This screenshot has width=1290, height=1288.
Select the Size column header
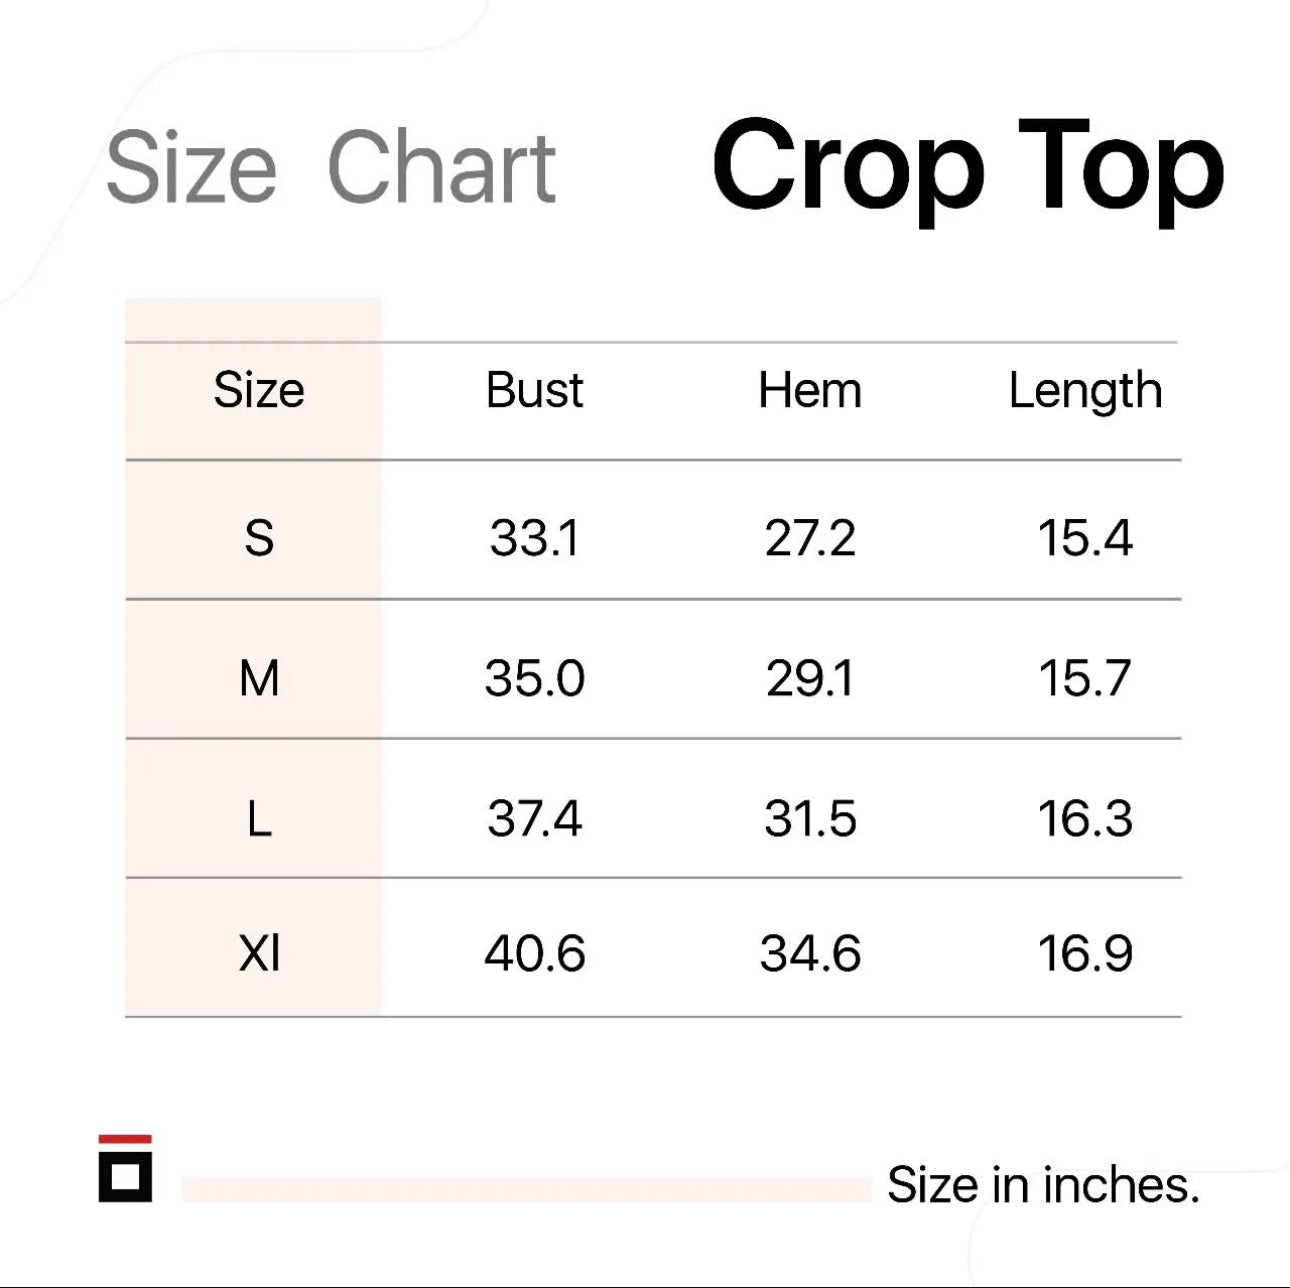(258, 390)
